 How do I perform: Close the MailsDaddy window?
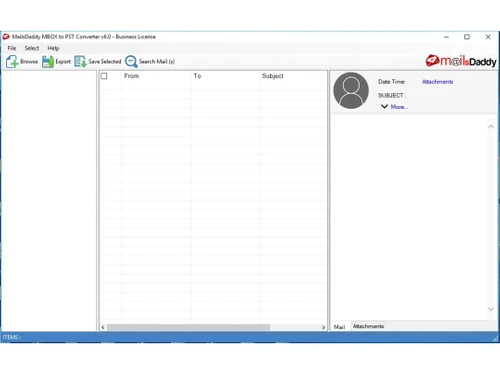pos(488,37)
